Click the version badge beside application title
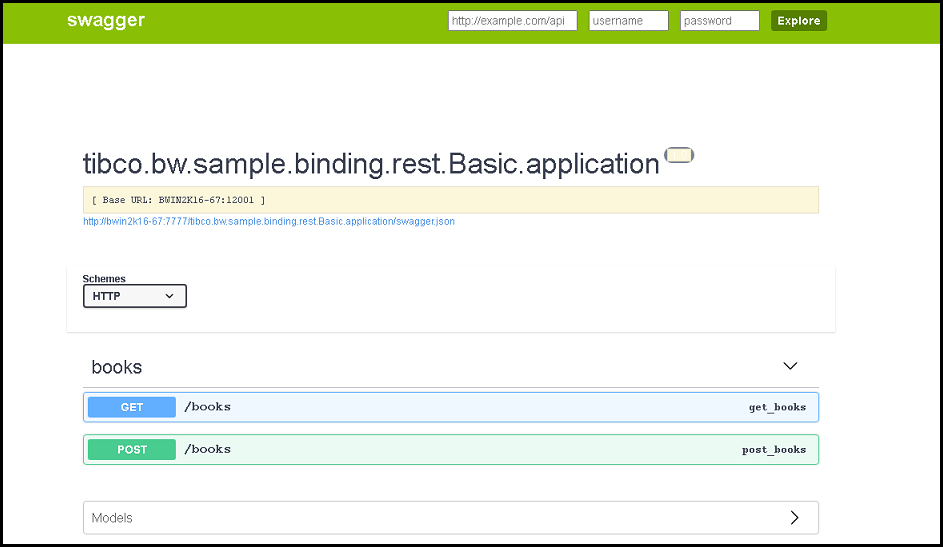Viewport: 943px width, 547px height. tap(679, 155)
